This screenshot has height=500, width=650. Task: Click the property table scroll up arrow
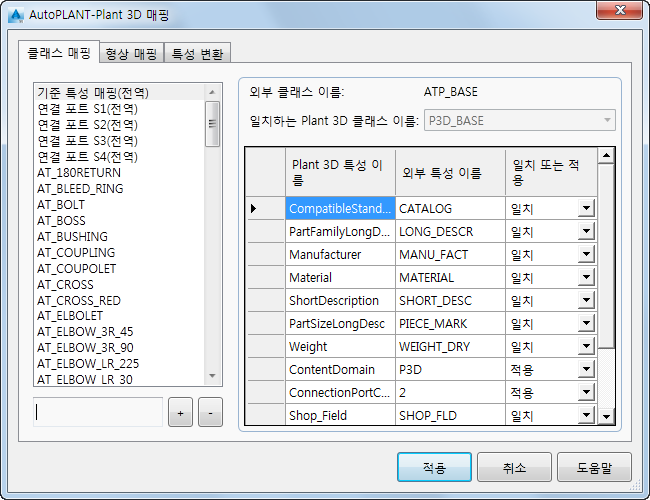pyautogui.click(x=606, y=155)
